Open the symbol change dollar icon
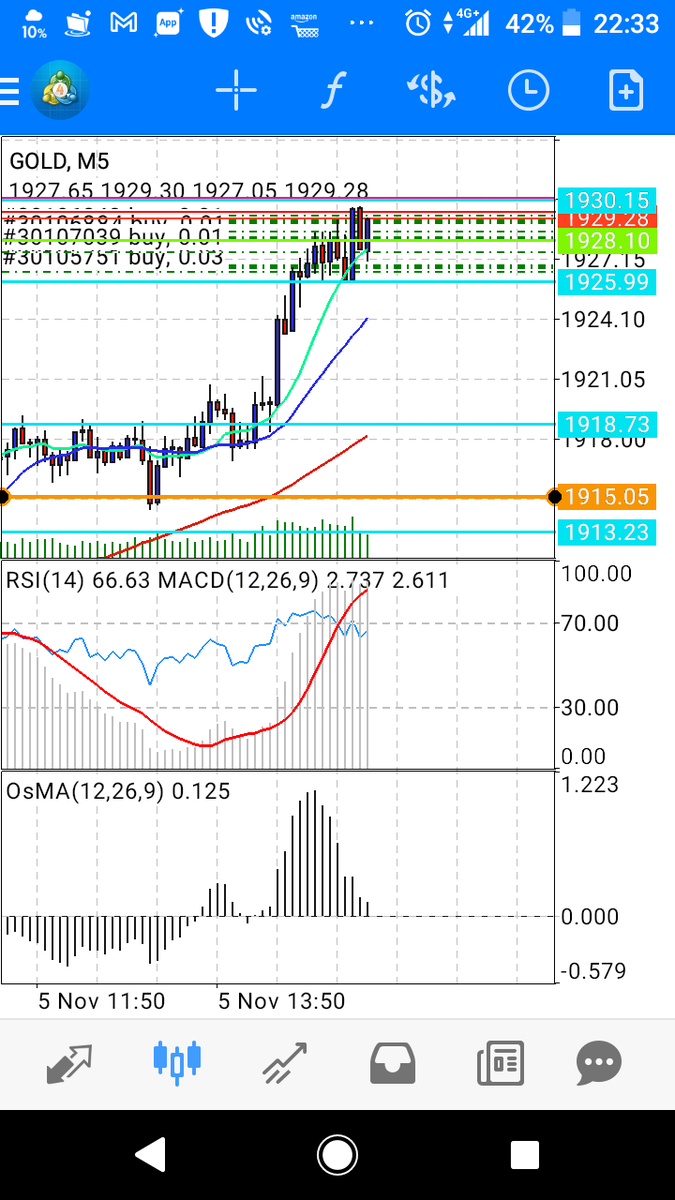The height and width of the screenshot is (1200, 675). pos(431,91)
